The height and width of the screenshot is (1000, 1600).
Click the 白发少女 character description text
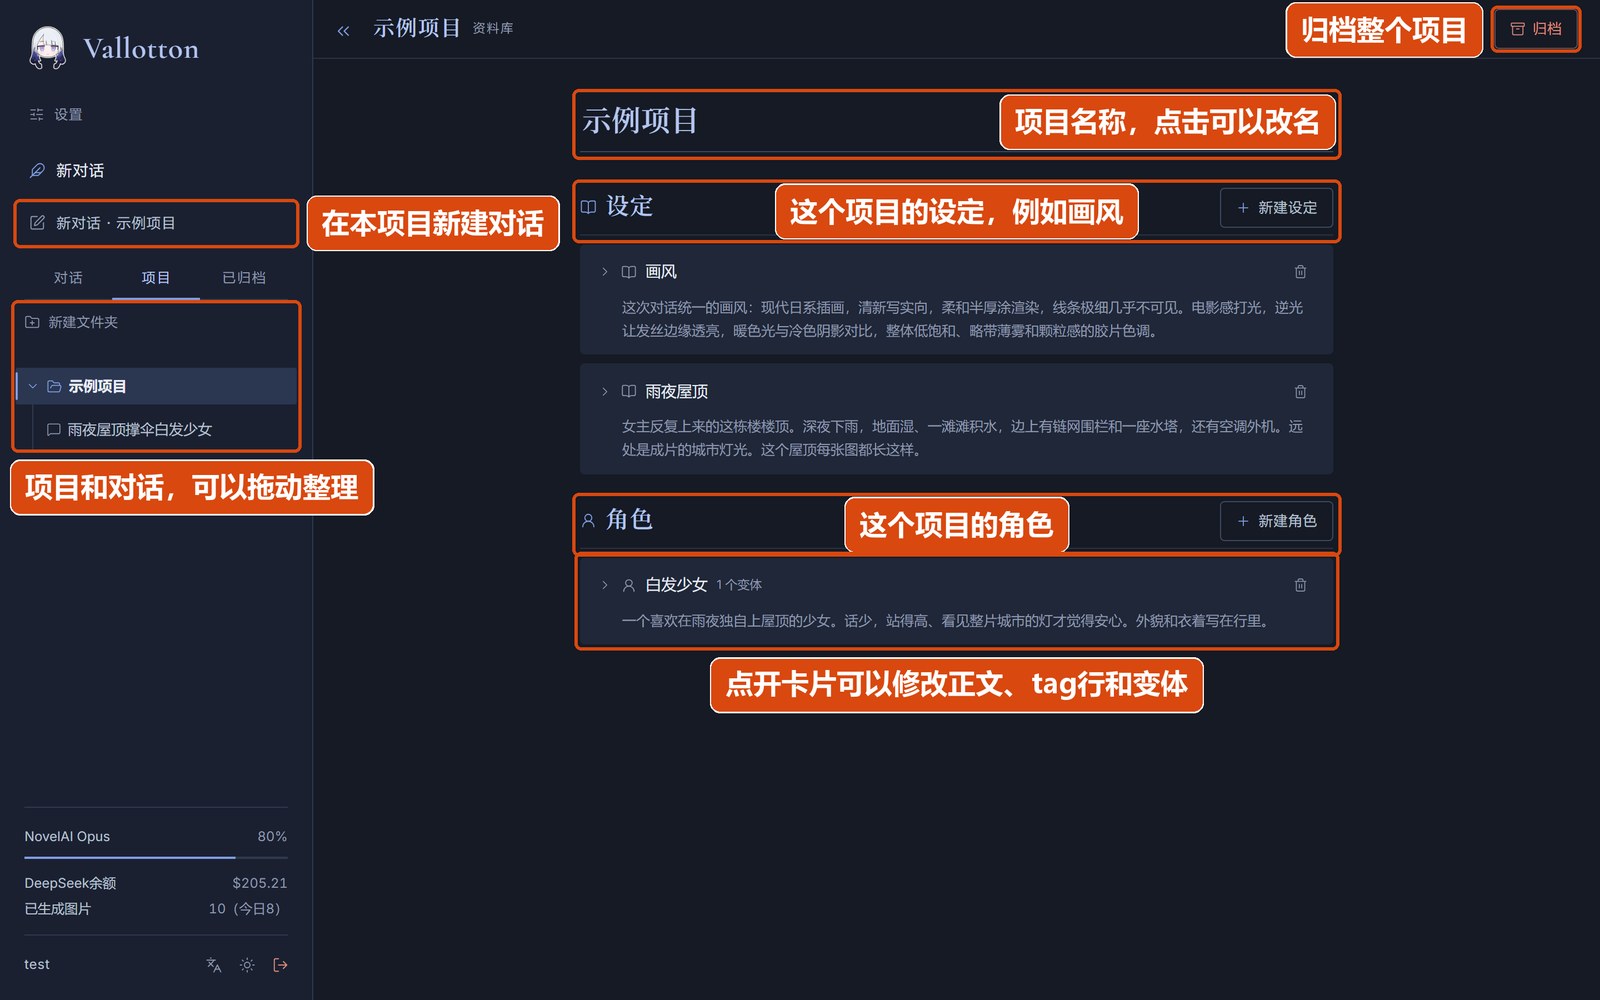(x=947, y=621)
